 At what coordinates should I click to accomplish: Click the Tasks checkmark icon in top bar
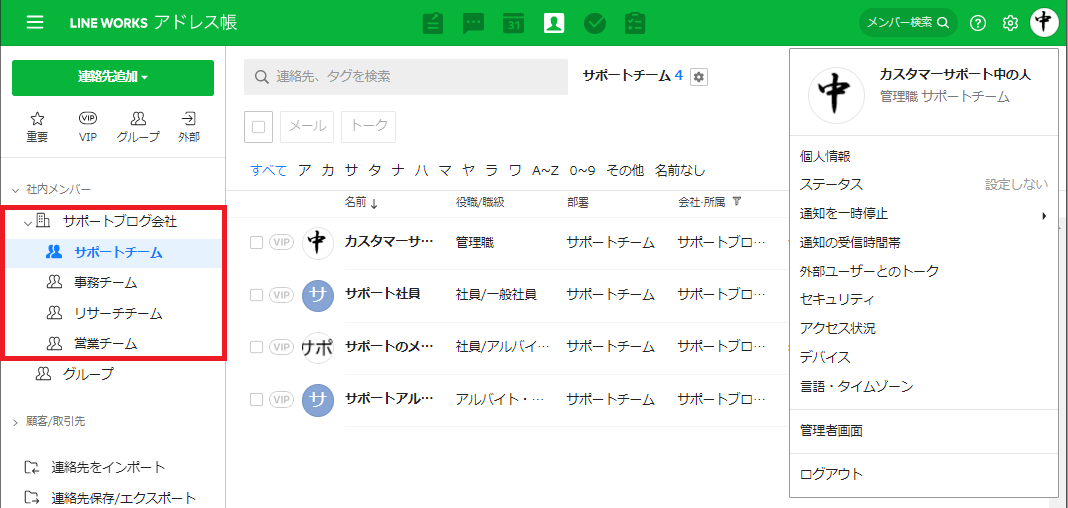[595, 23]
